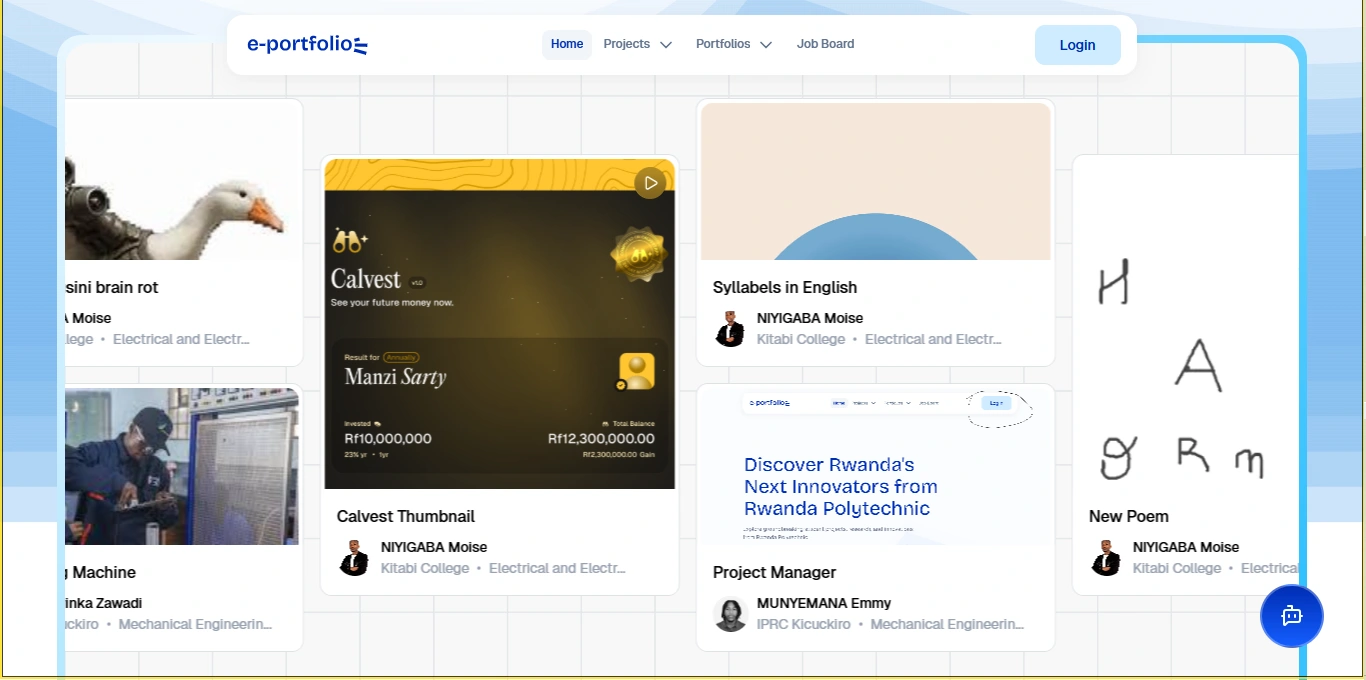The height and width of the screenshot is (680, 1366).
Task: Click NIYIGABA Moise avatar on Calvest card
Action: click(x=354, y=558)
